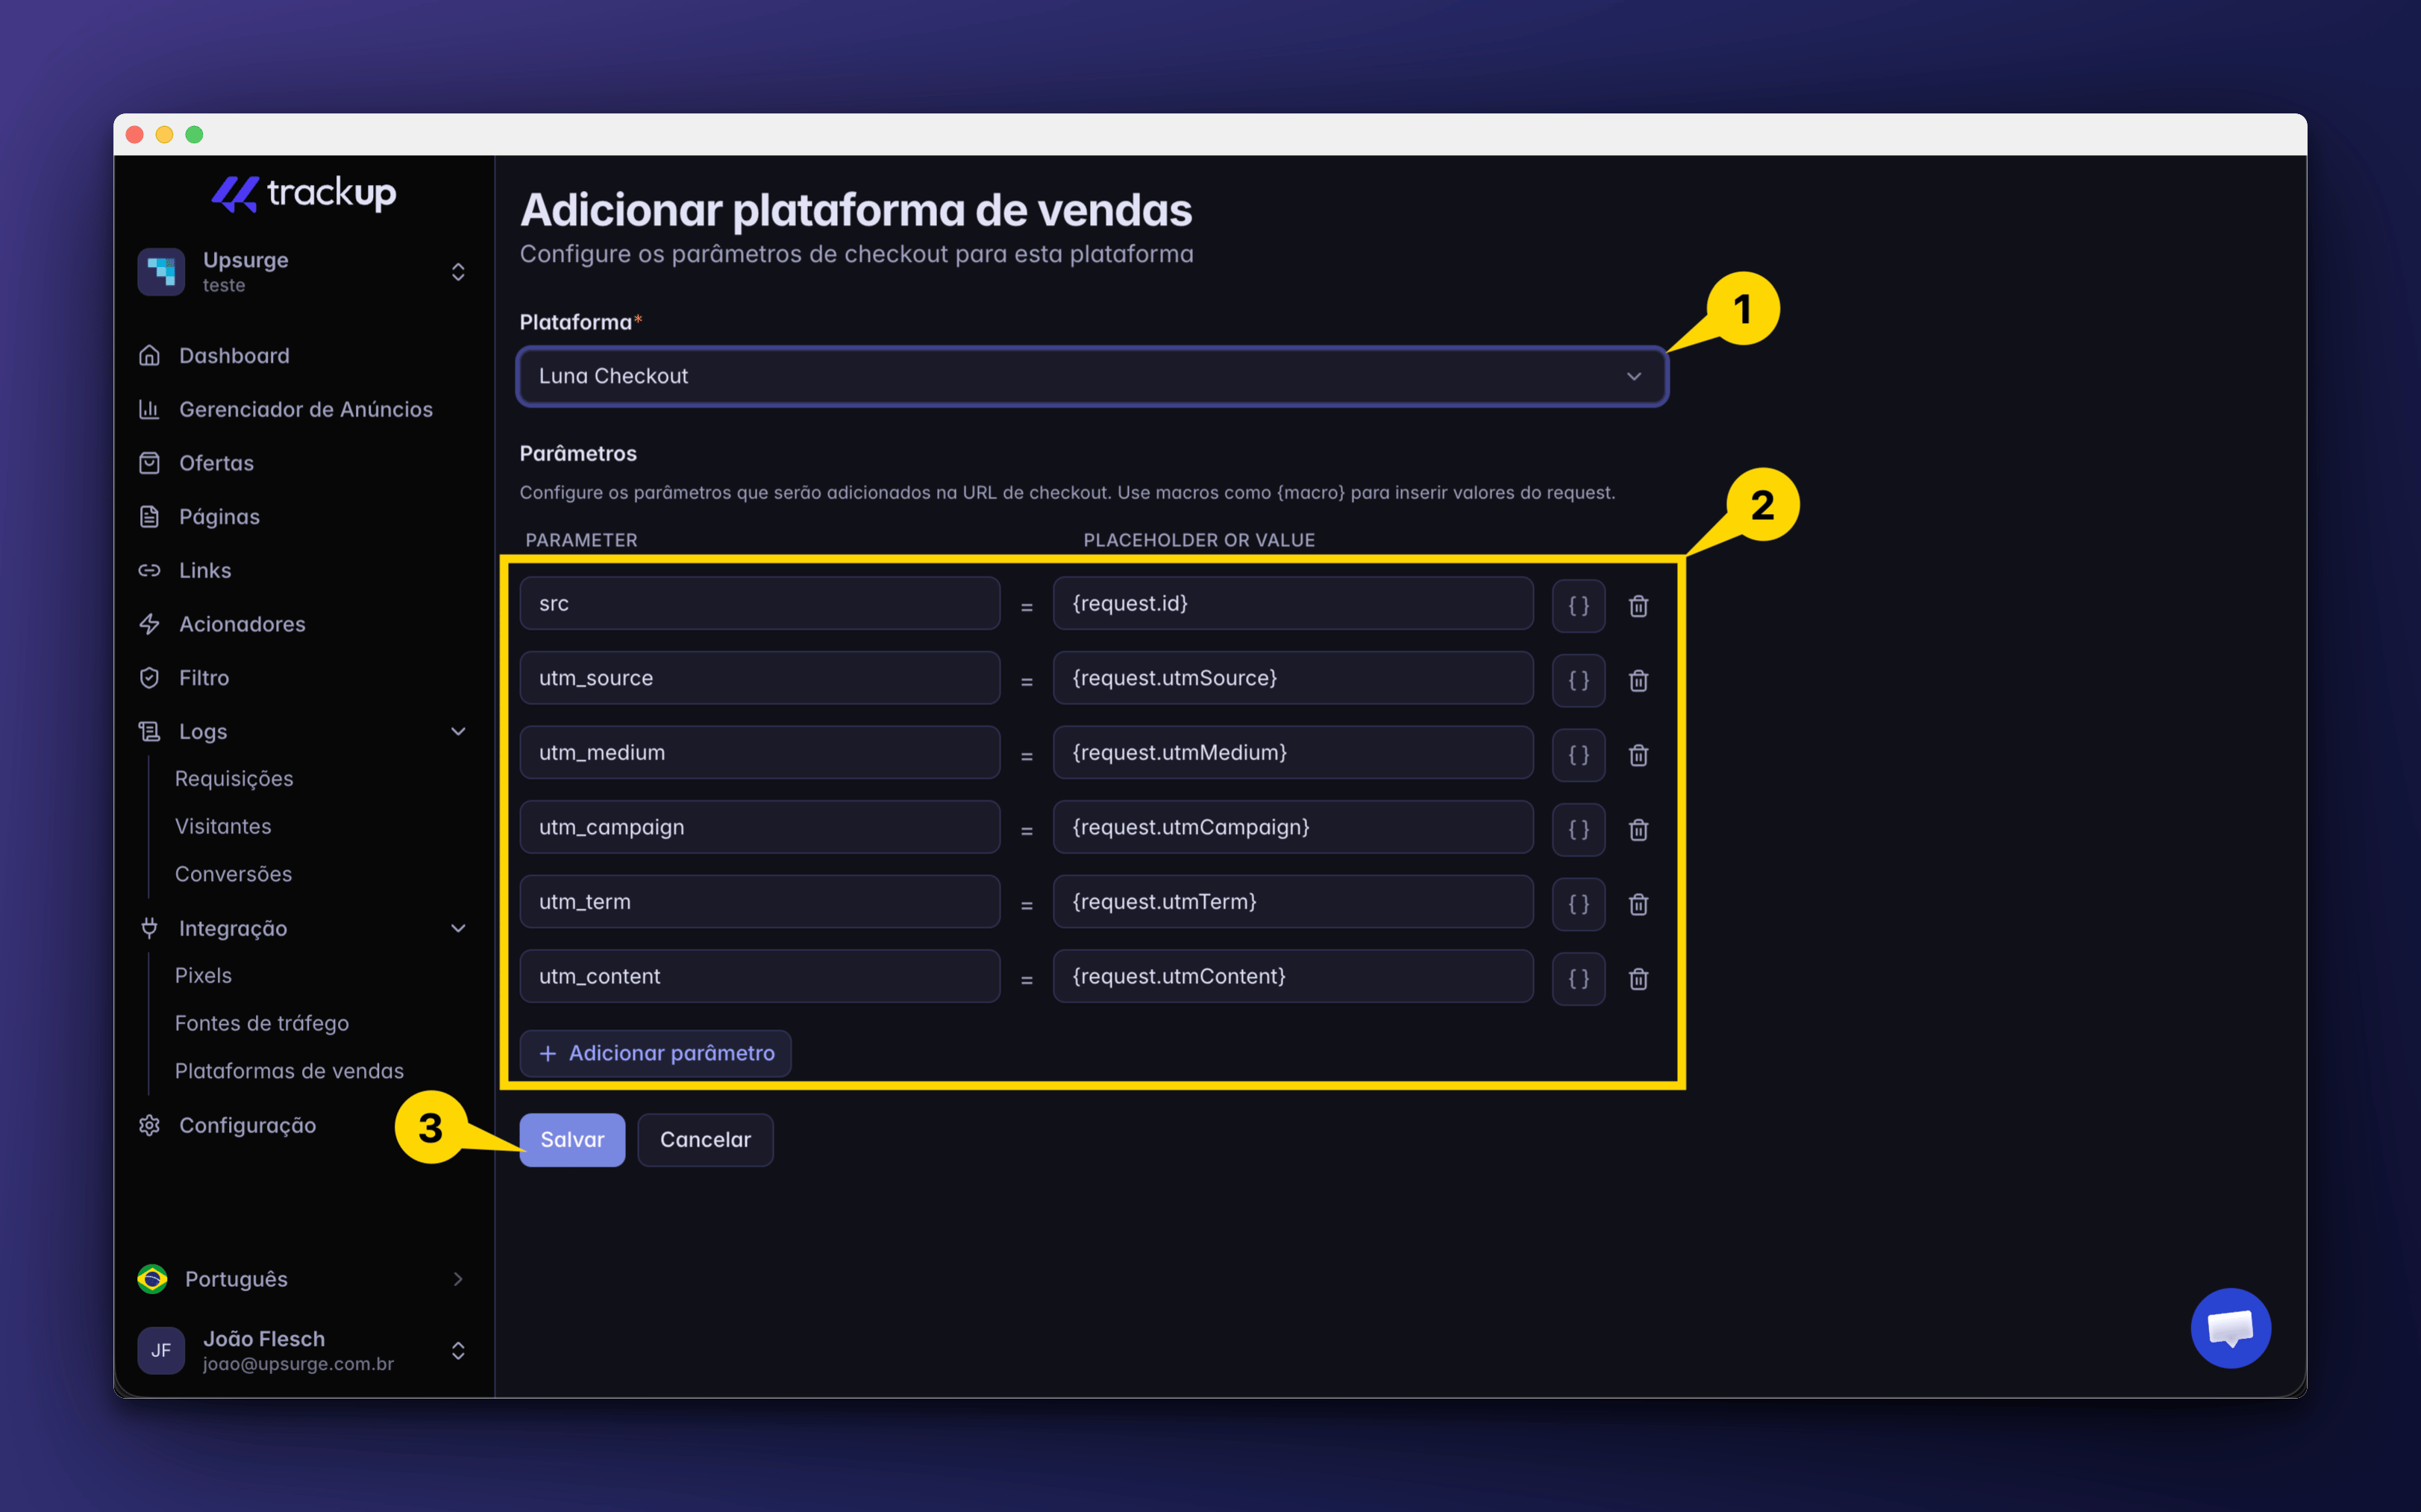The width and height of the screenshot is (2421, 1512).
Task: Click the Filtro shield icon
Action: pos(149,678)
